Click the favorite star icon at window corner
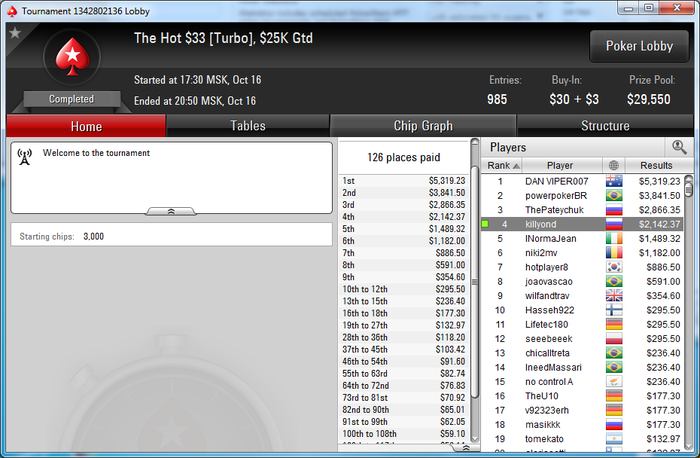This screenshot has height=458, width=700. [15, 33]
